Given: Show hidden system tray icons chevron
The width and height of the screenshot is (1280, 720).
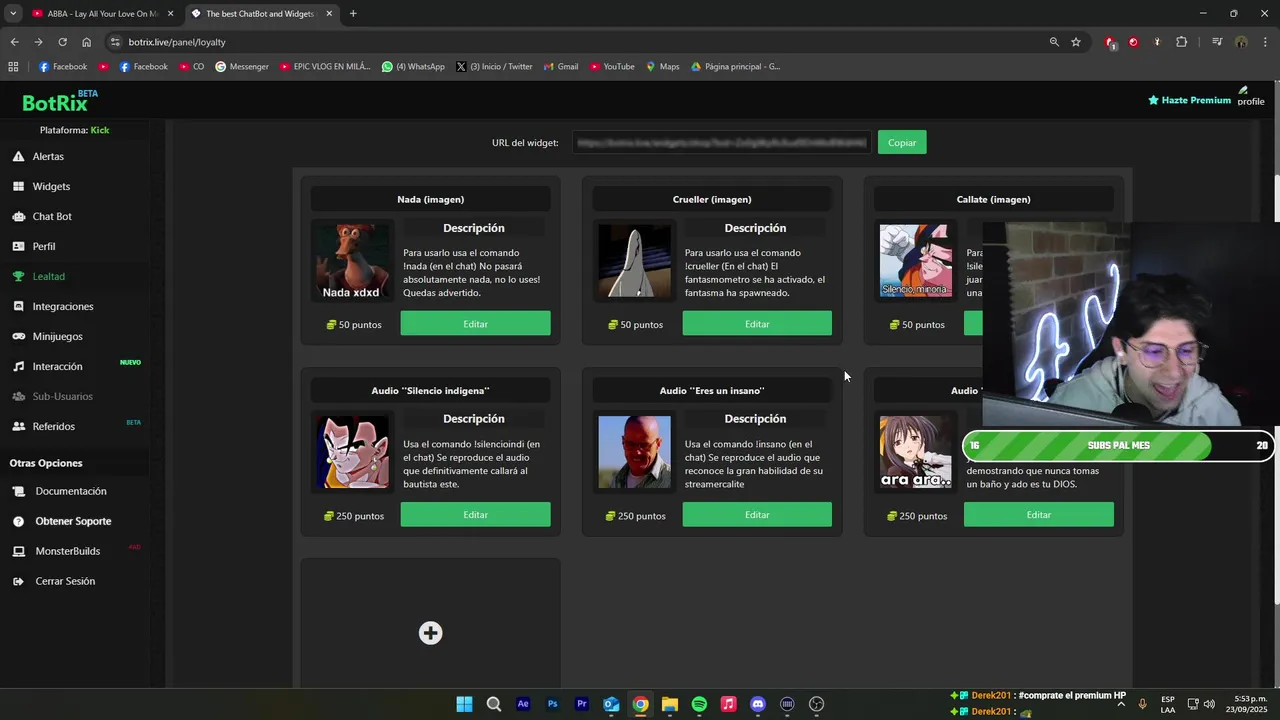Looking at the screenshot, I should (1120, 703).
